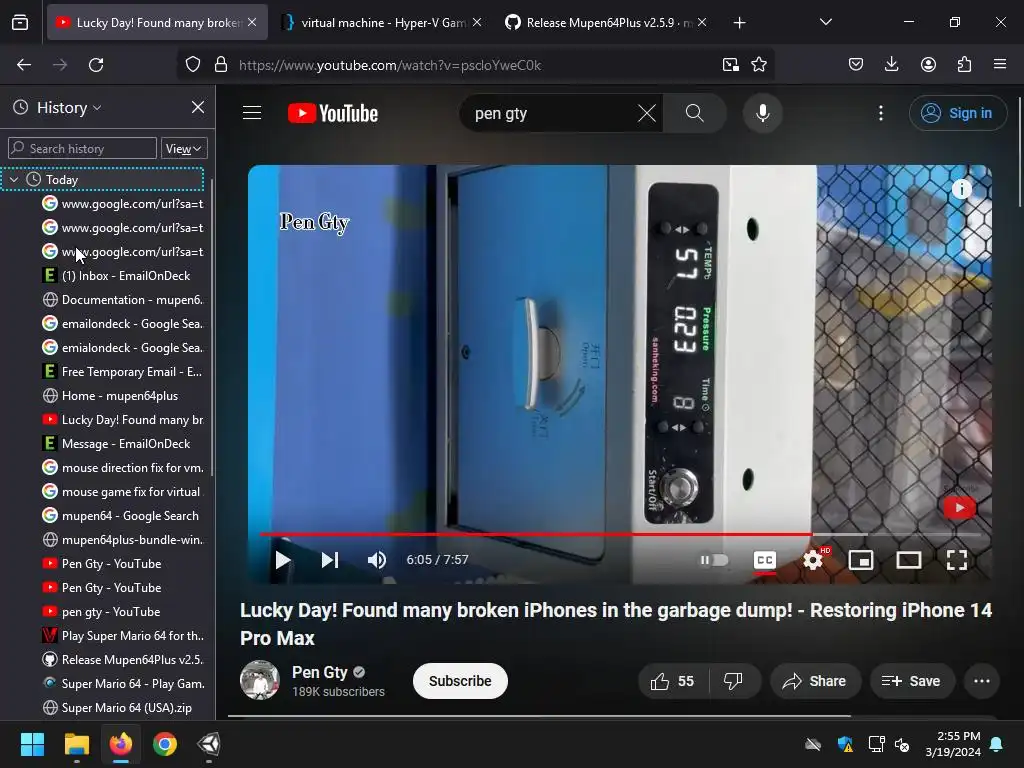
Task: Close the virtual machine Hyper-V tab
Action: coord(477,22)
